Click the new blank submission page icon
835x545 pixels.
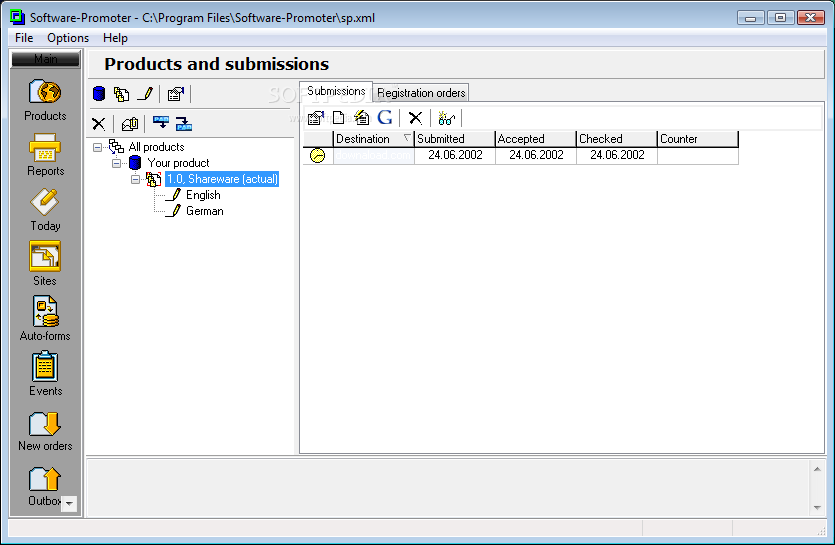click(338, 117)
